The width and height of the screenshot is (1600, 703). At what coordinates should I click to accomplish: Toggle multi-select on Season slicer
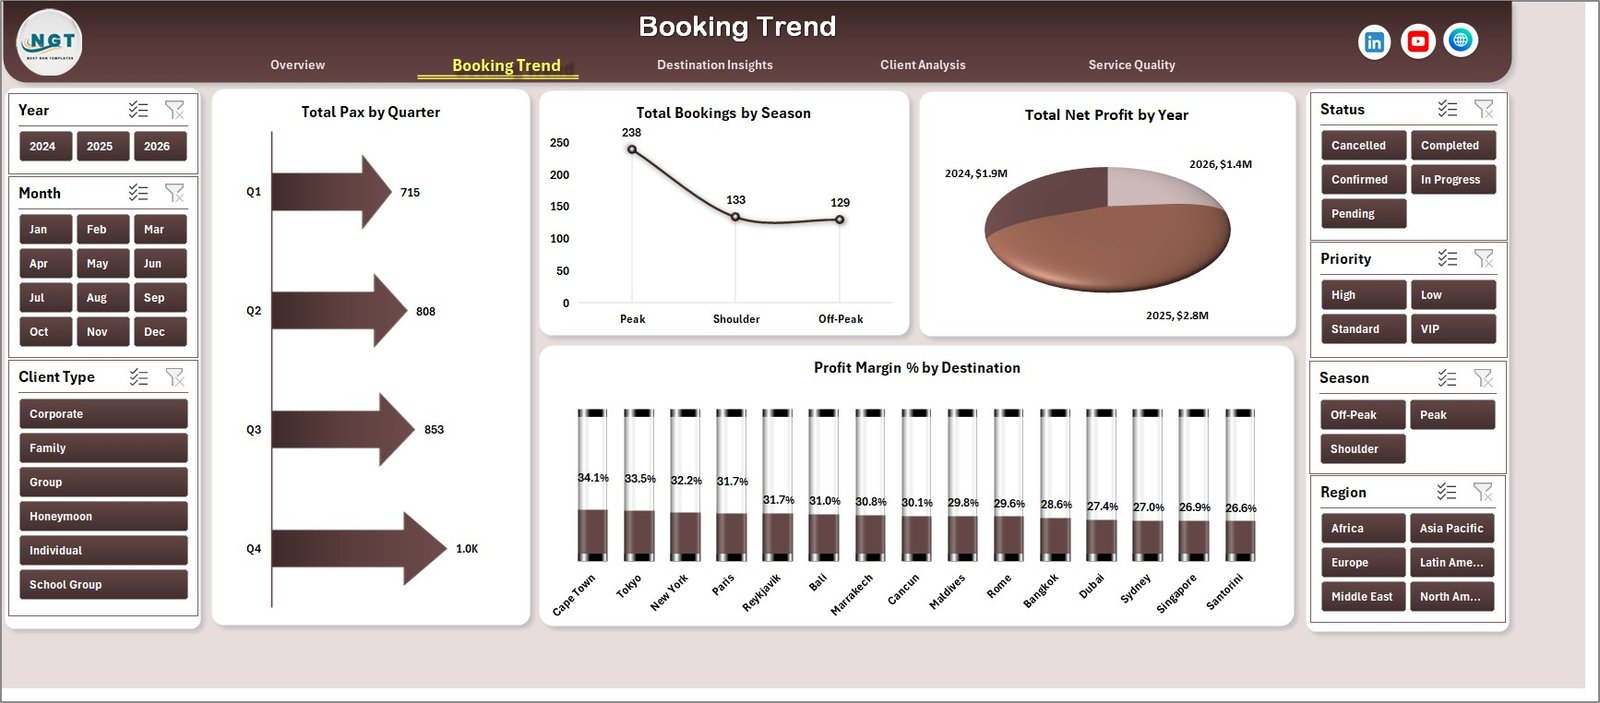1447,378
